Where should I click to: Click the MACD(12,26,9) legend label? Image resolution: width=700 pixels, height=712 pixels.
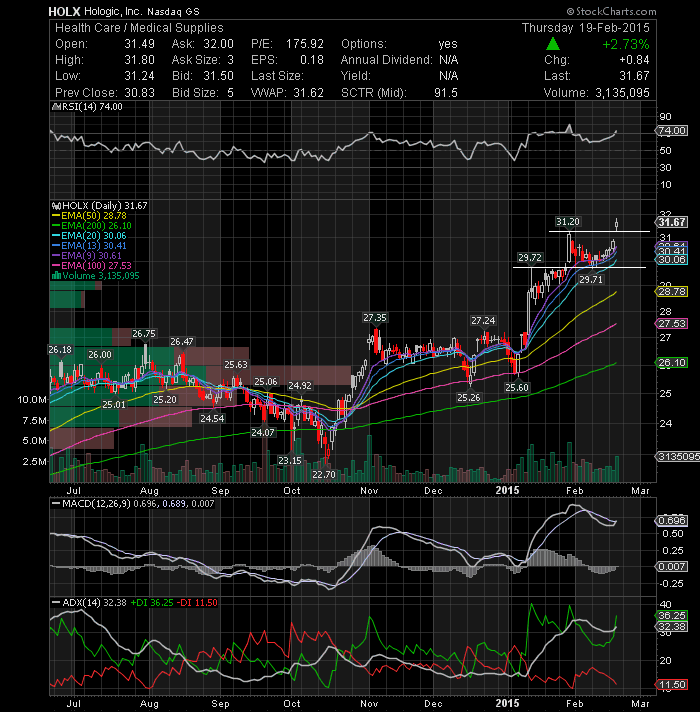pos(96,504)
